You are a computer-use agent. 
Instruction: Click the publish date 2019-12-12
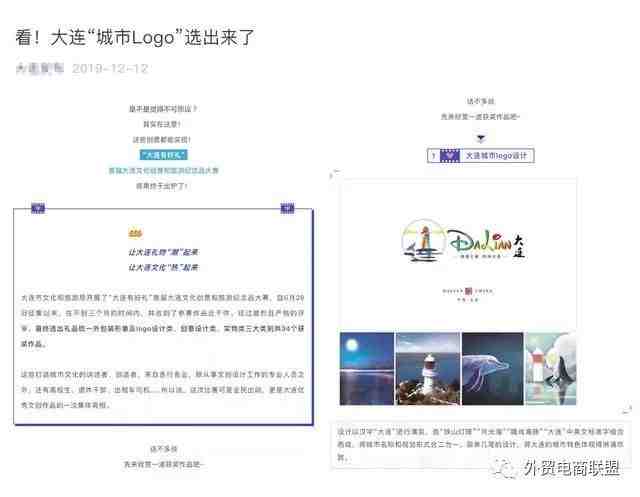110,68
